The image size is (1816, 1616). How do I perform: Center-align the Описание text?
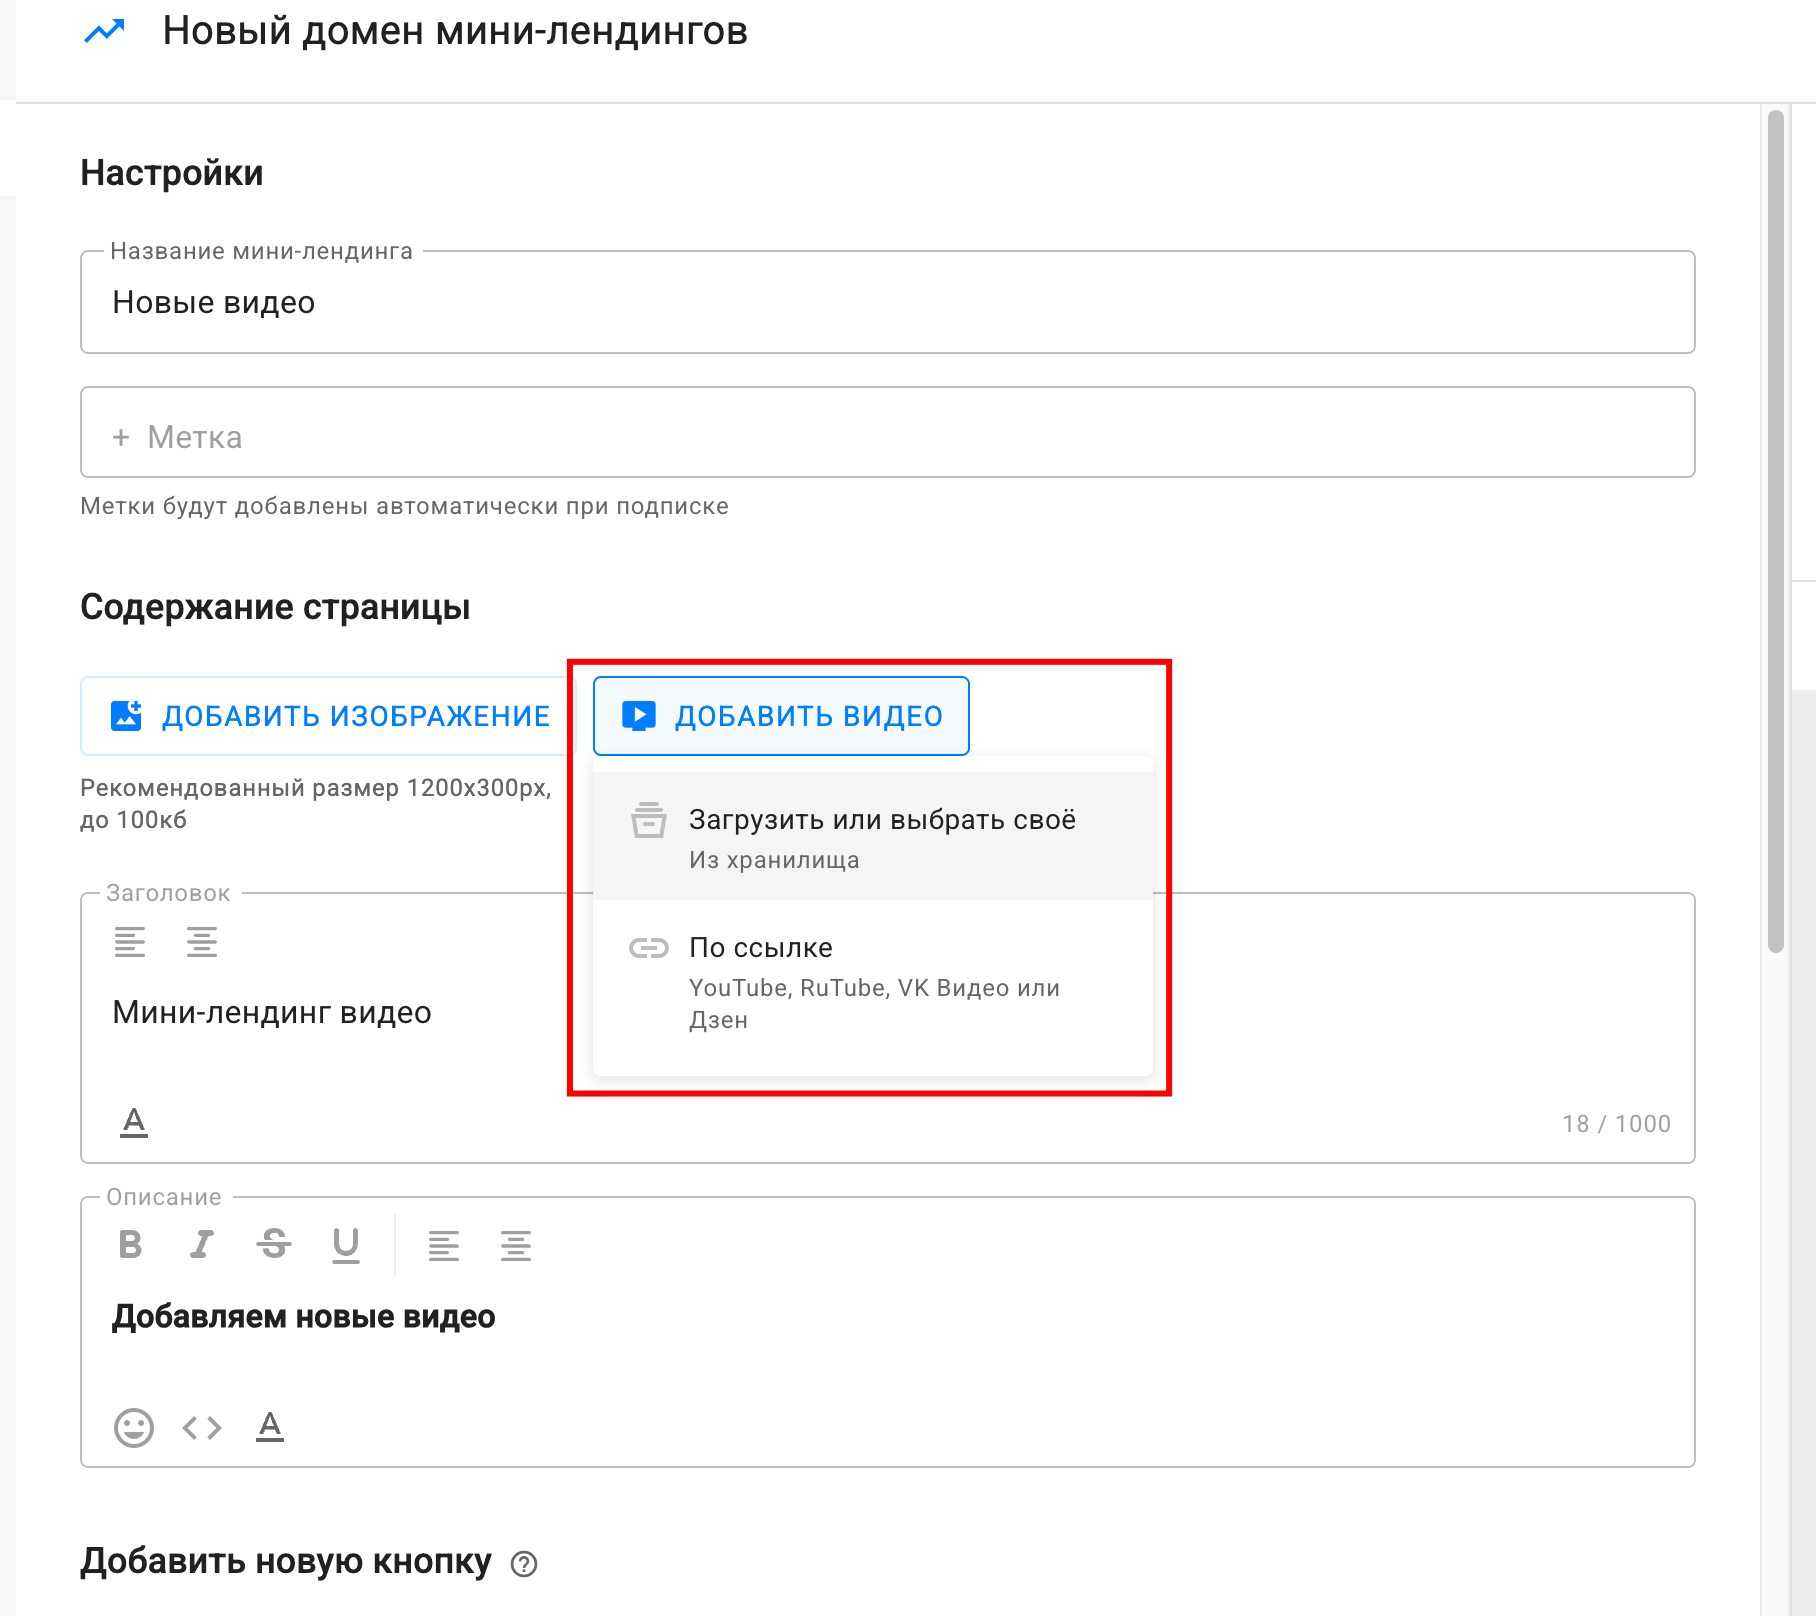[516, 1245]
